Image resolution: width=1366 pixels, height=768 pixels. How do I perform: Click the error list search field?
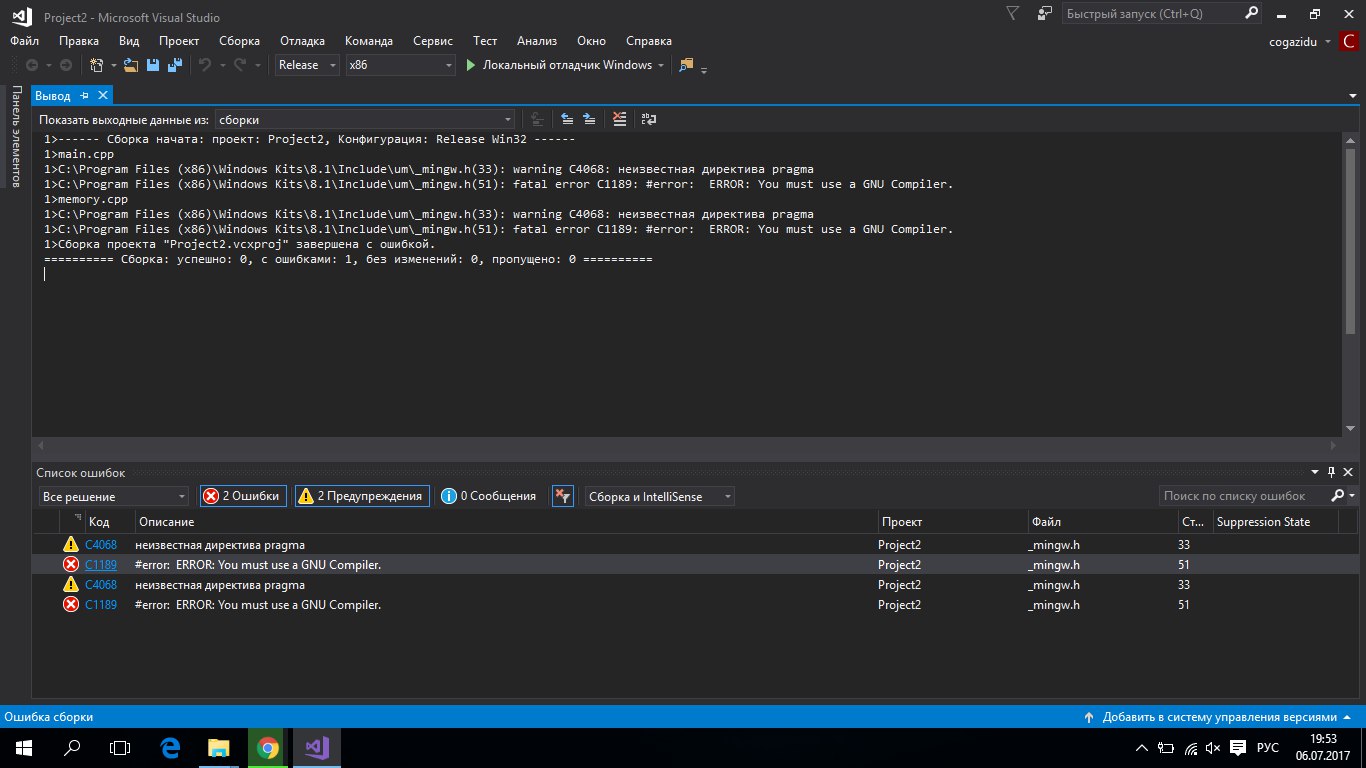[1244, 496]
